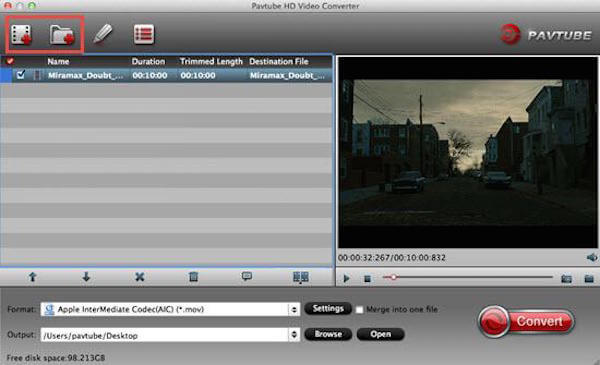The width and height of the screenshot is (600, 365).
Task: Open the Apple InterMediate Codec format box
Action: [x=170, y=309]
